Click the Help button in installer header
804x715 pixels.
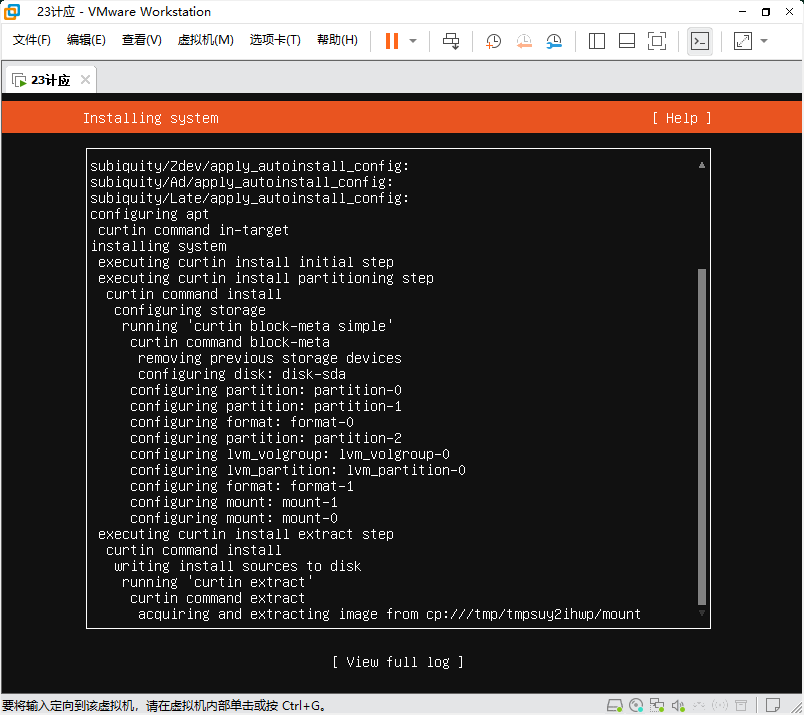point(681,118)
